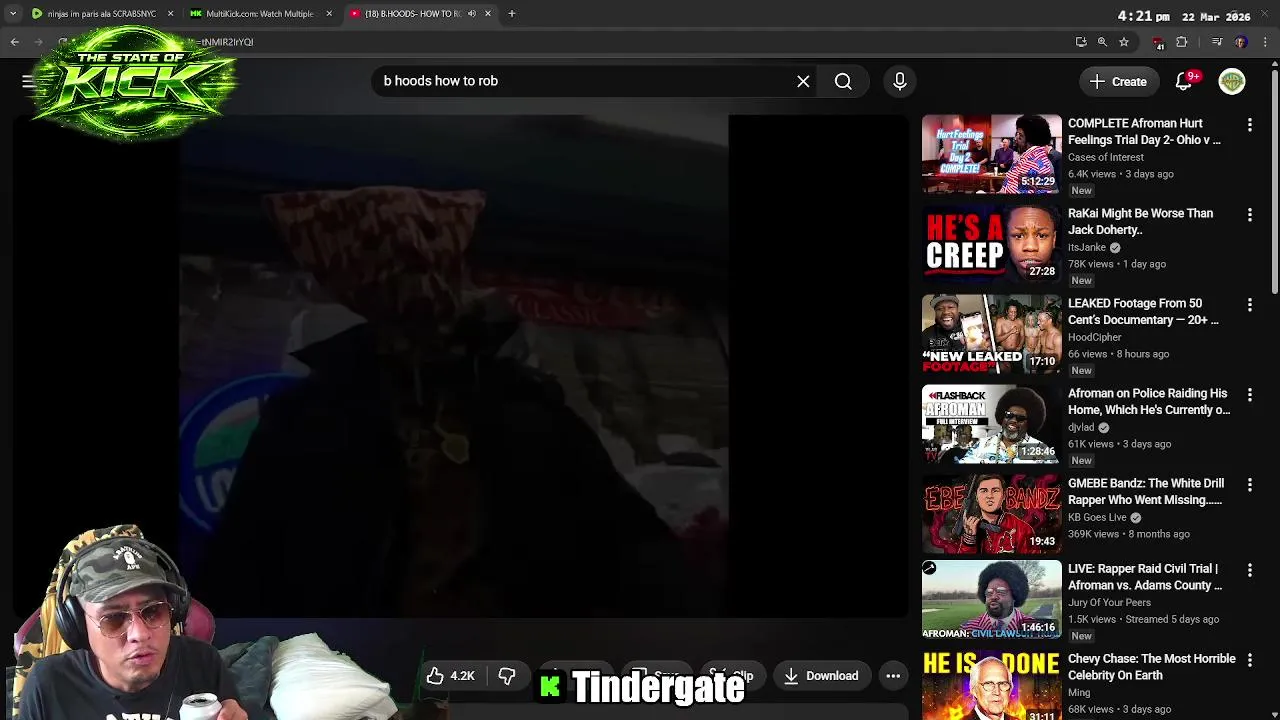Open the Chrome profile avatar

[x=1241, y=42]
